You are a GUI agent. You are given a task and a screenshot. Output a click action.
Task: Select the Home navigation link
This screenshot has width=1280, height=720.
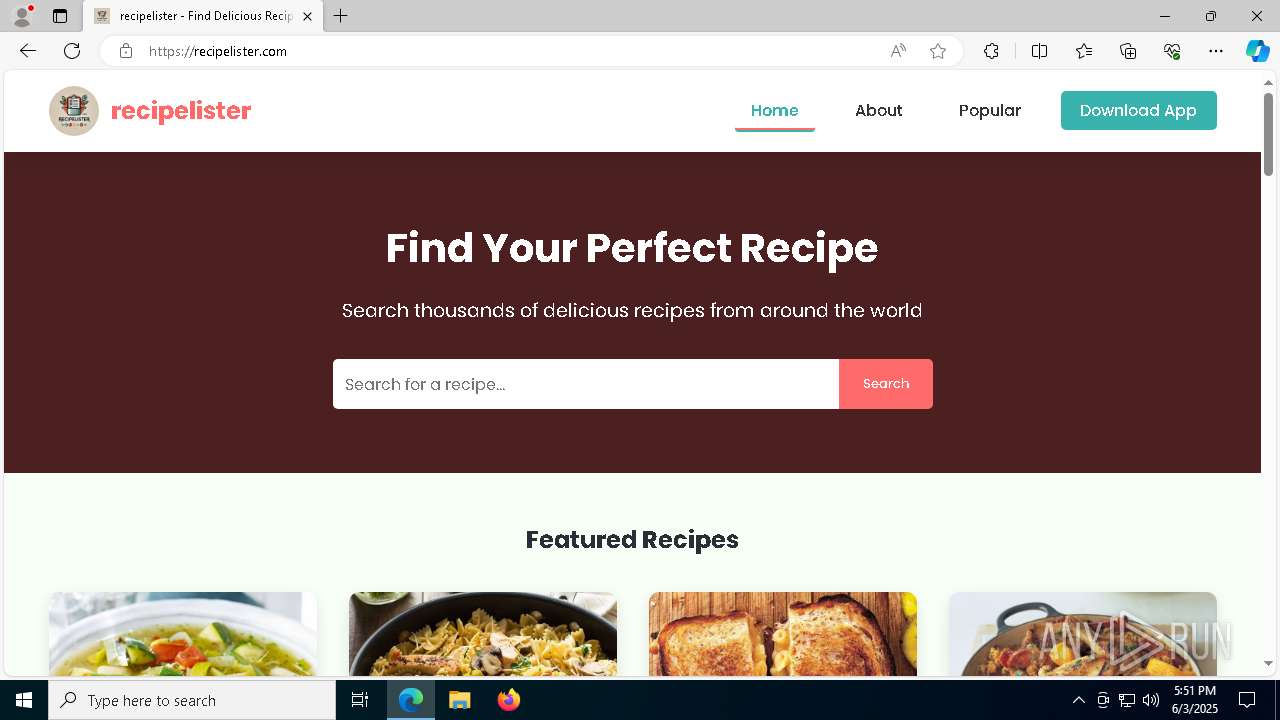tap(775, 111)
